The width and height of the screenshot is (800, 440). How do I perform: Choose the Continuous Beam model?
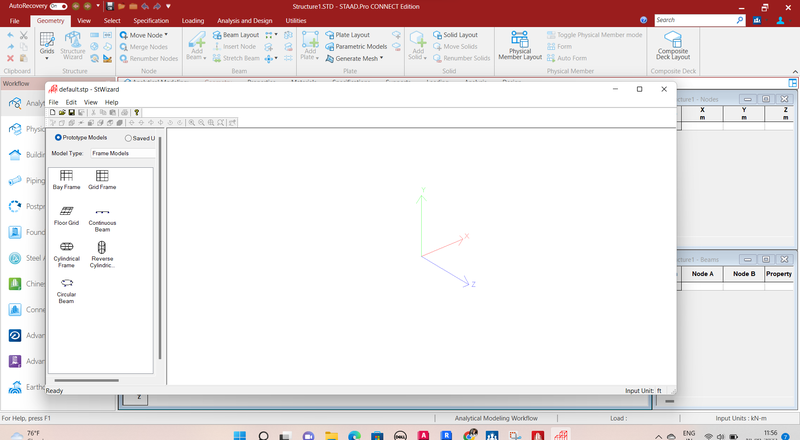[x=102, y=219]
